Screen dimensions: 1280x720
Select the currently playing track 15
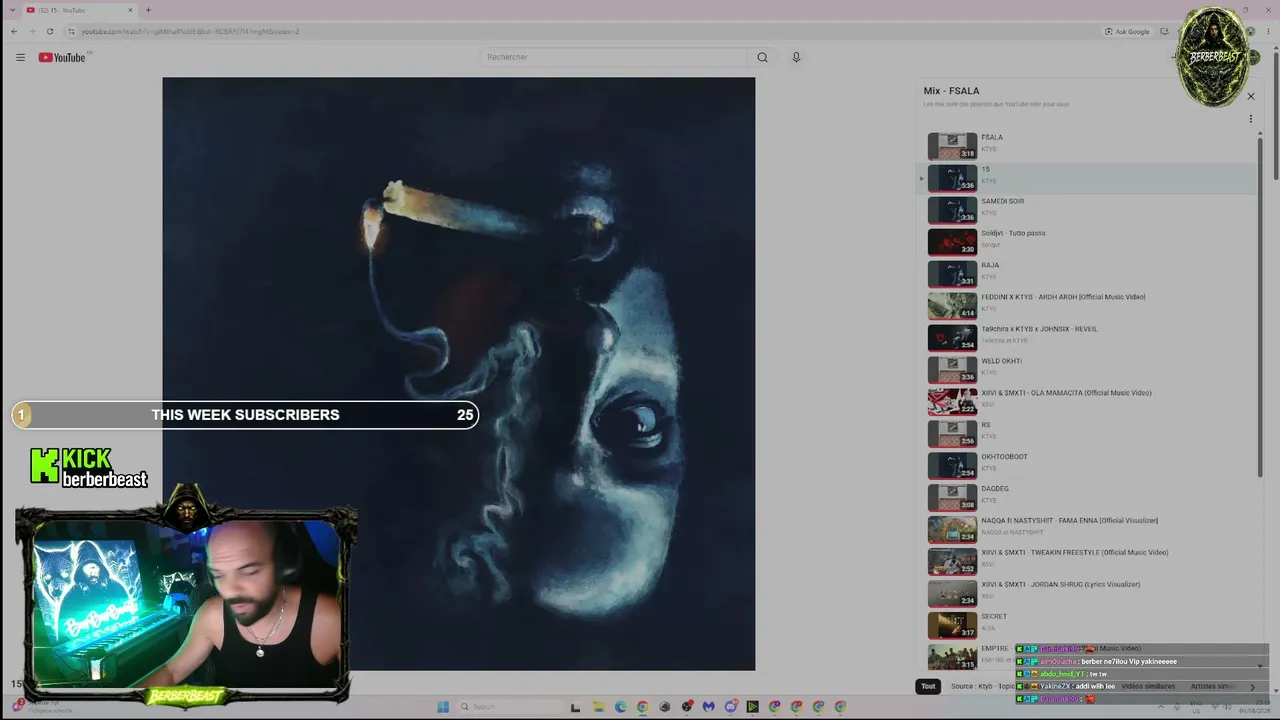1088,178
